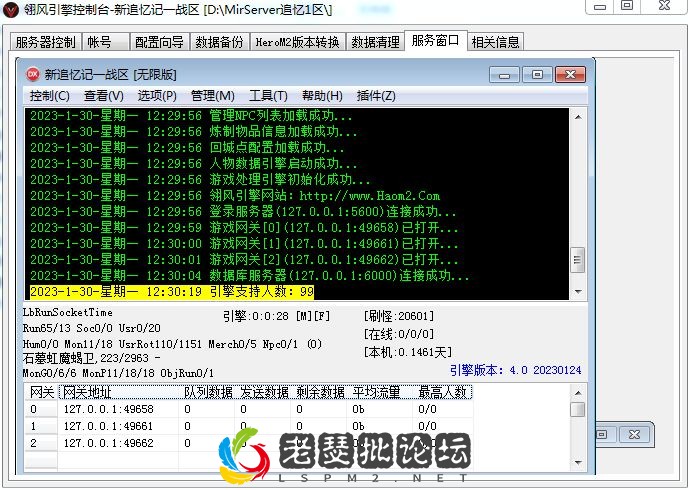Click log line 数据库服务器(127.0.0.1:6000)连接成功
690x490 pixels.
point(250,275)
